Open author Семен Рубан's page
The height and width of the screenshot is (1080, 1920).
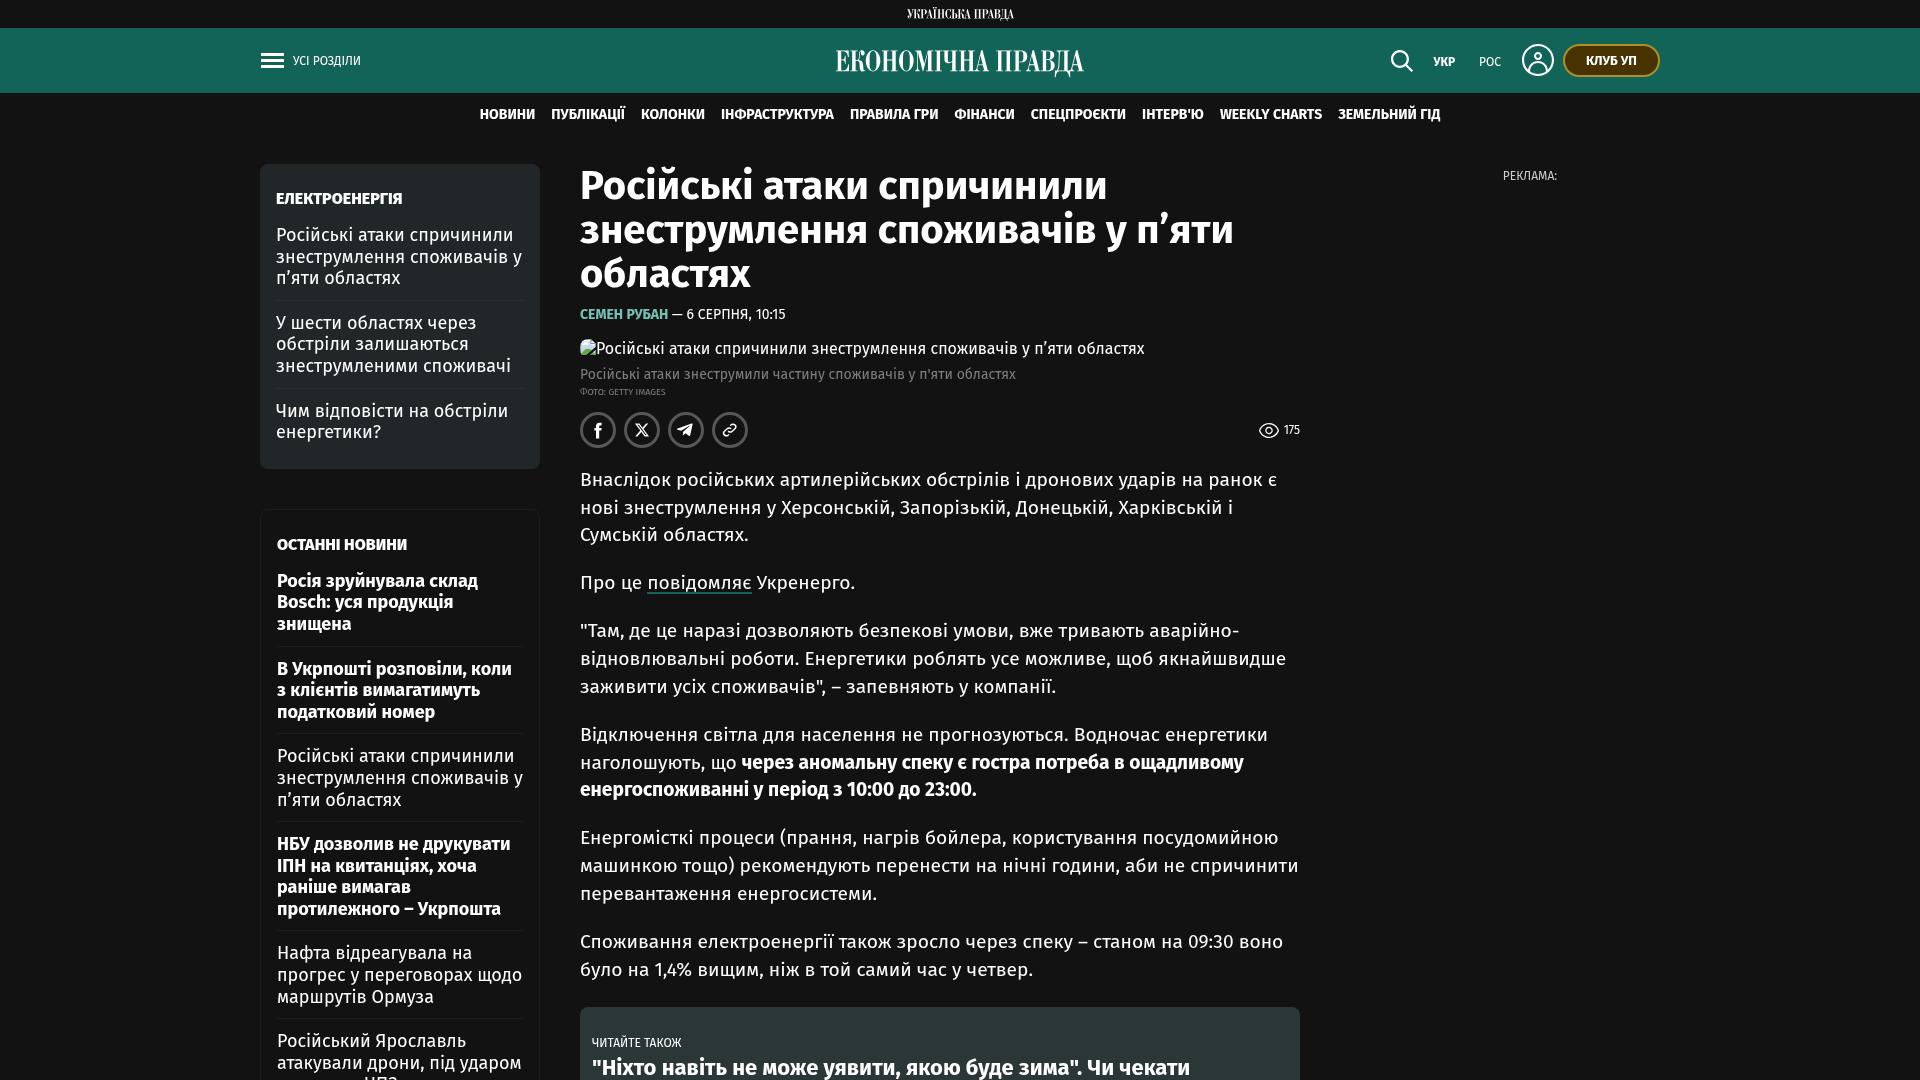pyautogui.click(x=624, y=314)
